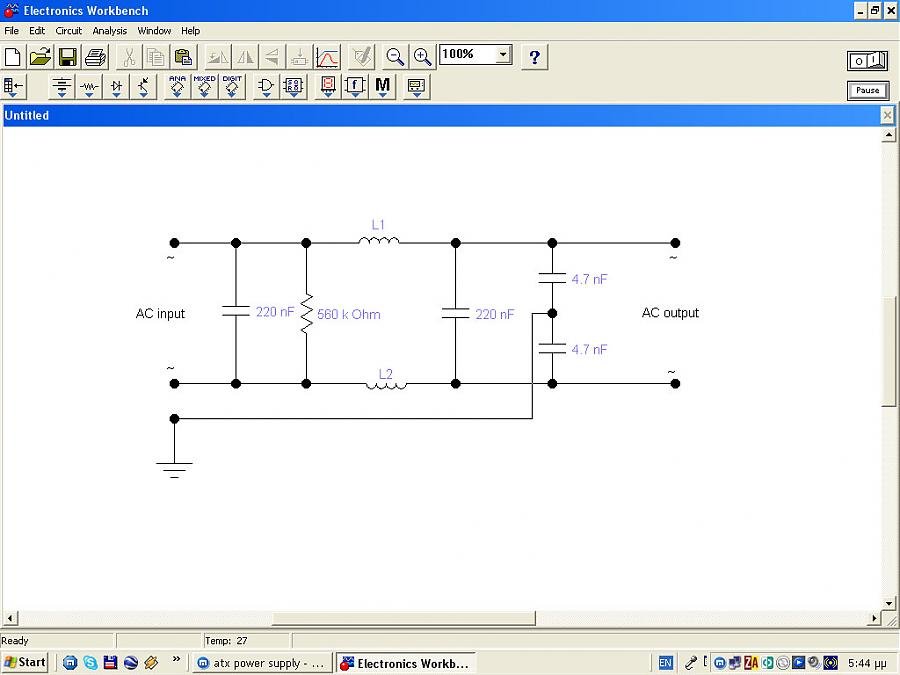The width and height of the screenshot is (900, 675).
Task: Zoom out with the minus magnifier icon
Action: point(395,57)
